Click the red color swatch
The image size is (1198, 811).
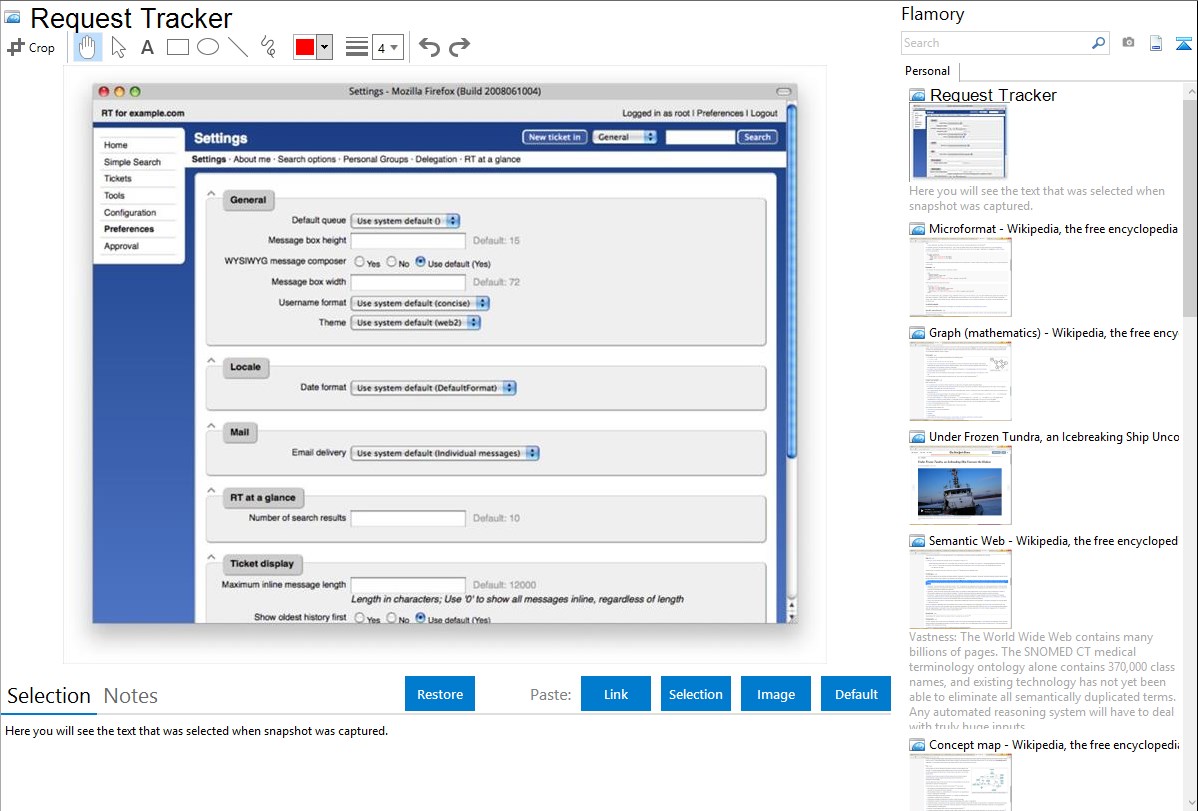[x=304, y=47]
